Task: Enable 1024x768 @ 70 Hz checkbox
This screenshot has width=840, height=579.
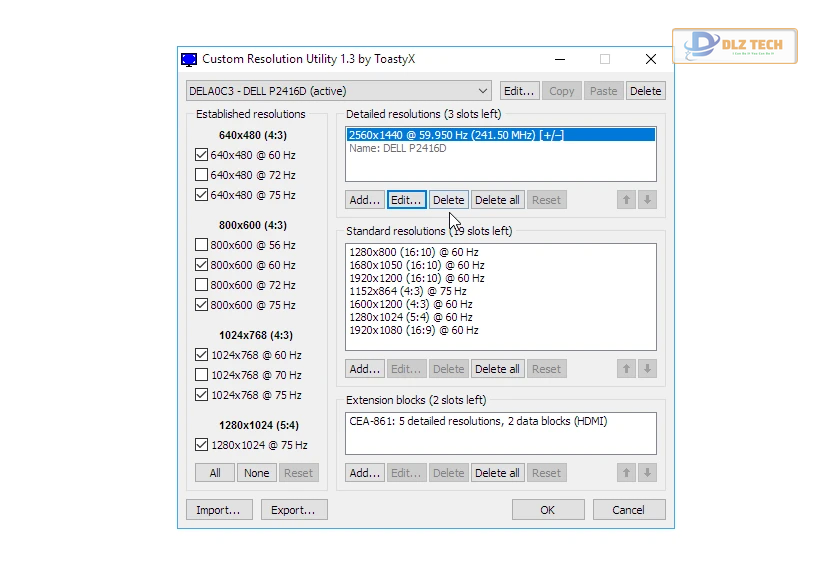Action: [201, 374]
